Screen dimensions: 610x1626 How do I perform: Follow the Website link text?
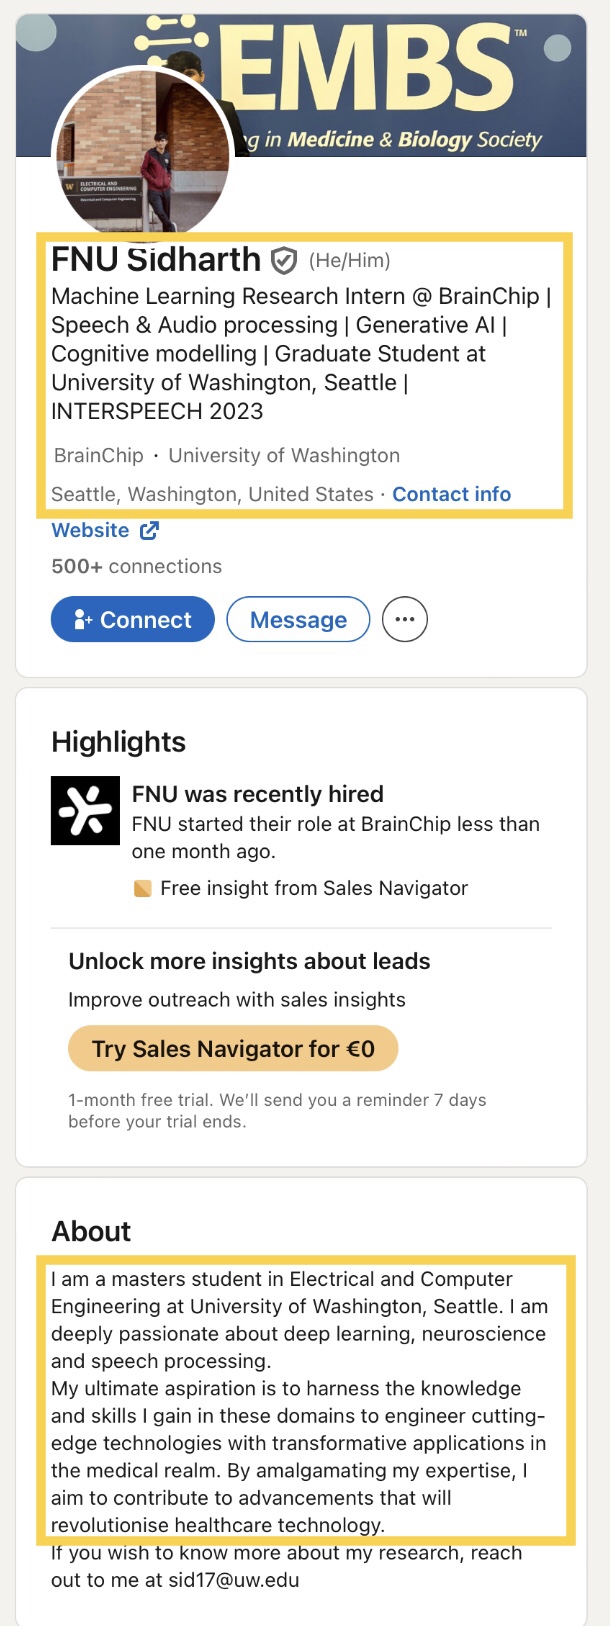point(90,531)
